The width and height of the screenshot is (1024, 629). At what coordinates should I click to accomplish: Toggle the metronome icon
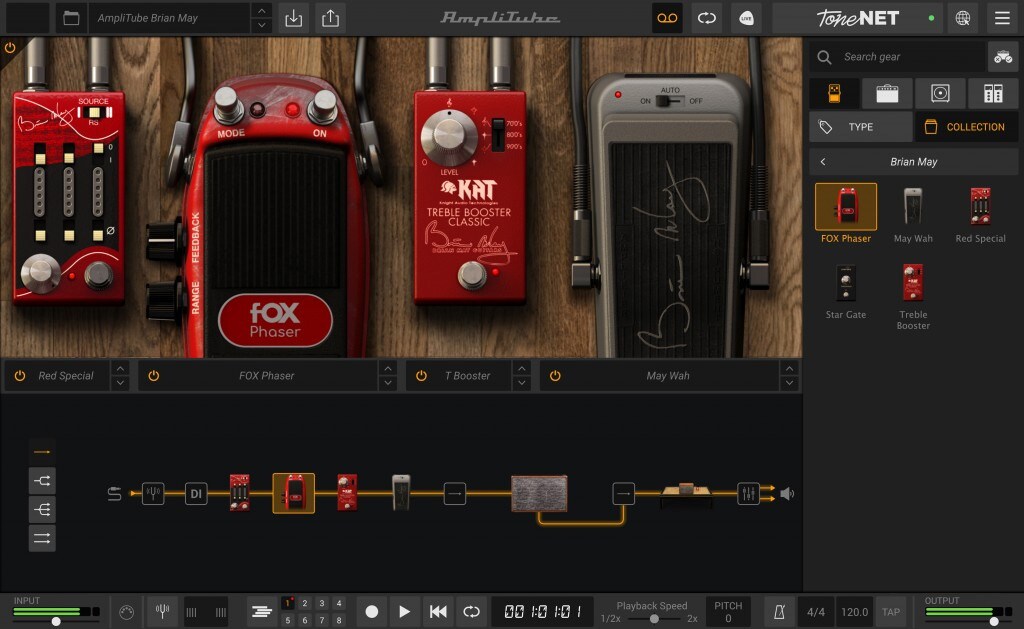coord(779,612)
